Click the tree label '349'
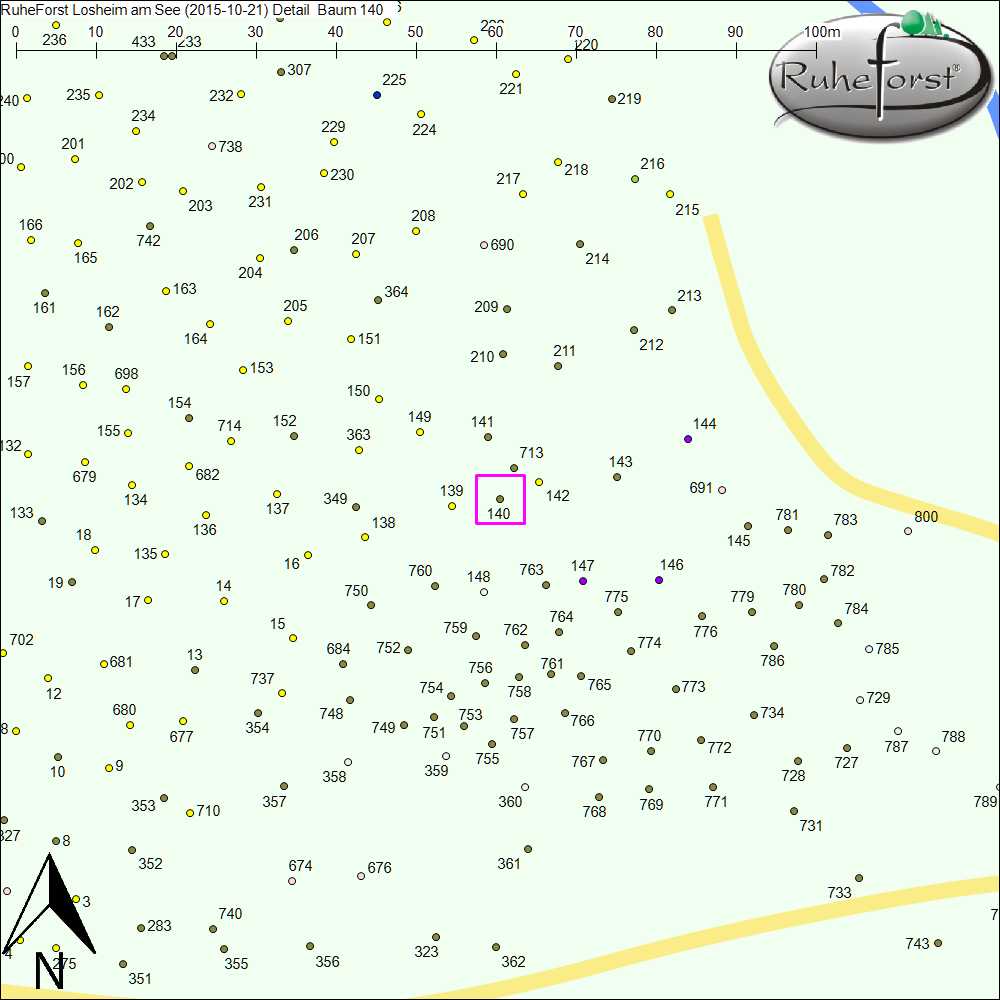 click(x=335, y=498)
